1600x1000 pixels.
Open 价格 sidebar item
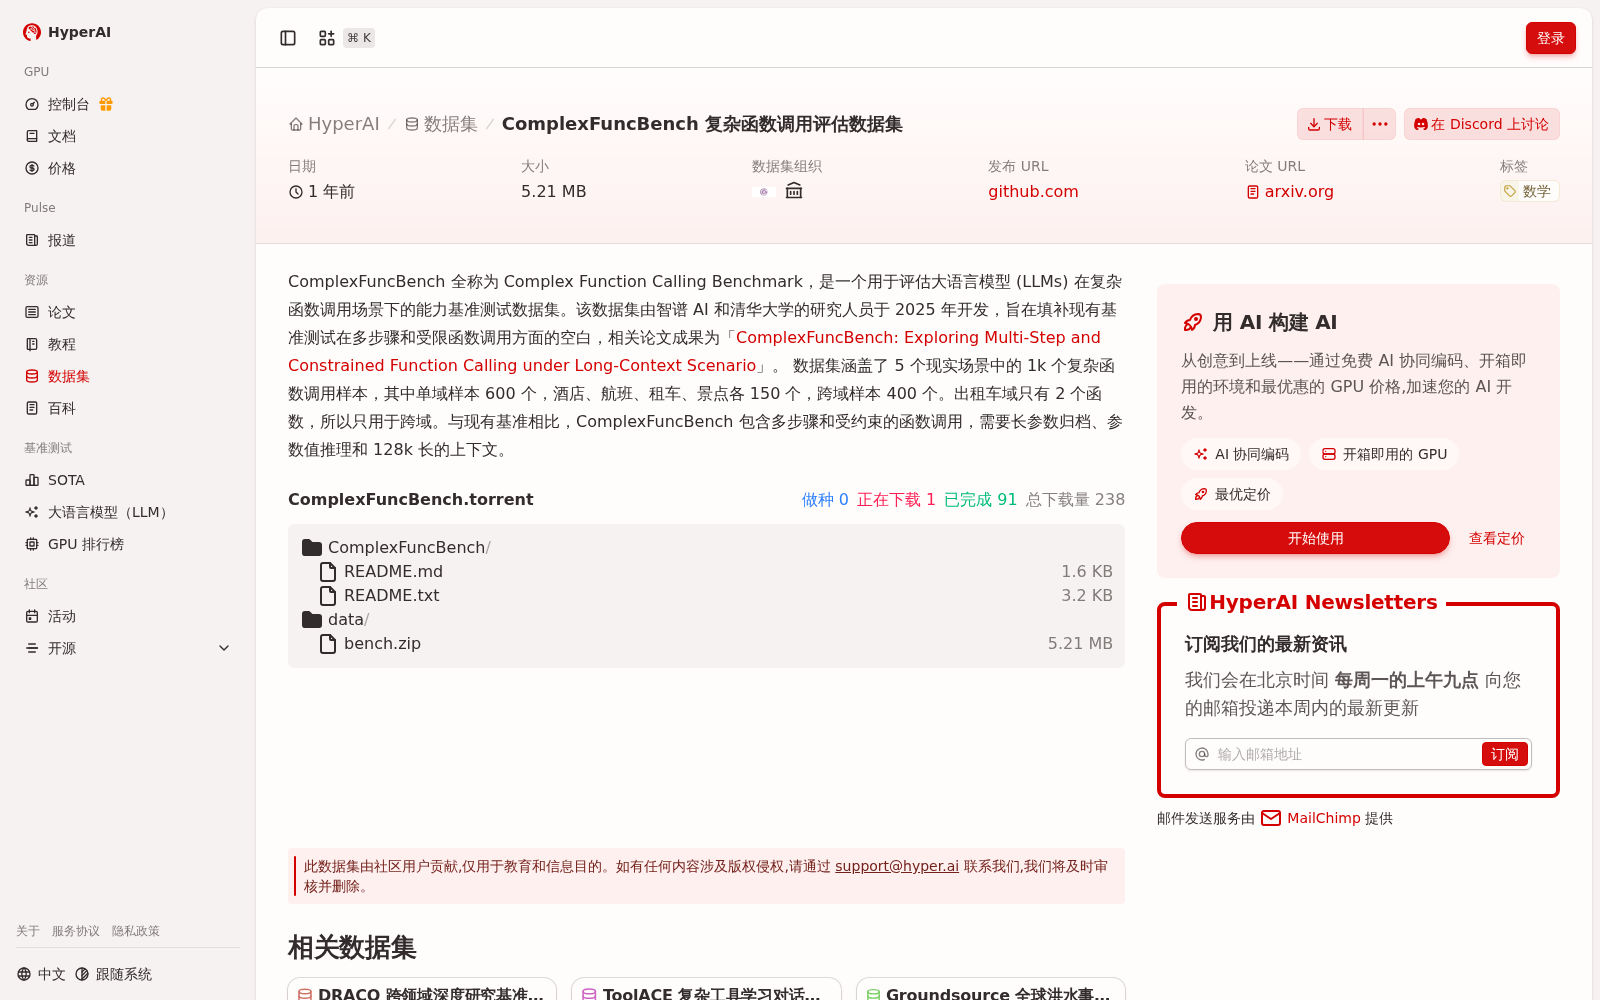click(x=128, y=168)
